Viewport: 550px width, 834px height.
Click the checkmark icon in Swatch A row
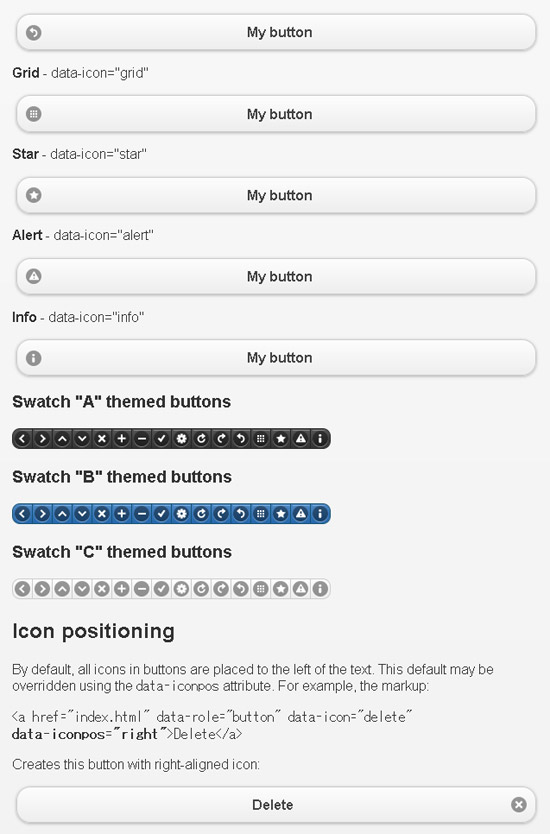coord(162,439)
